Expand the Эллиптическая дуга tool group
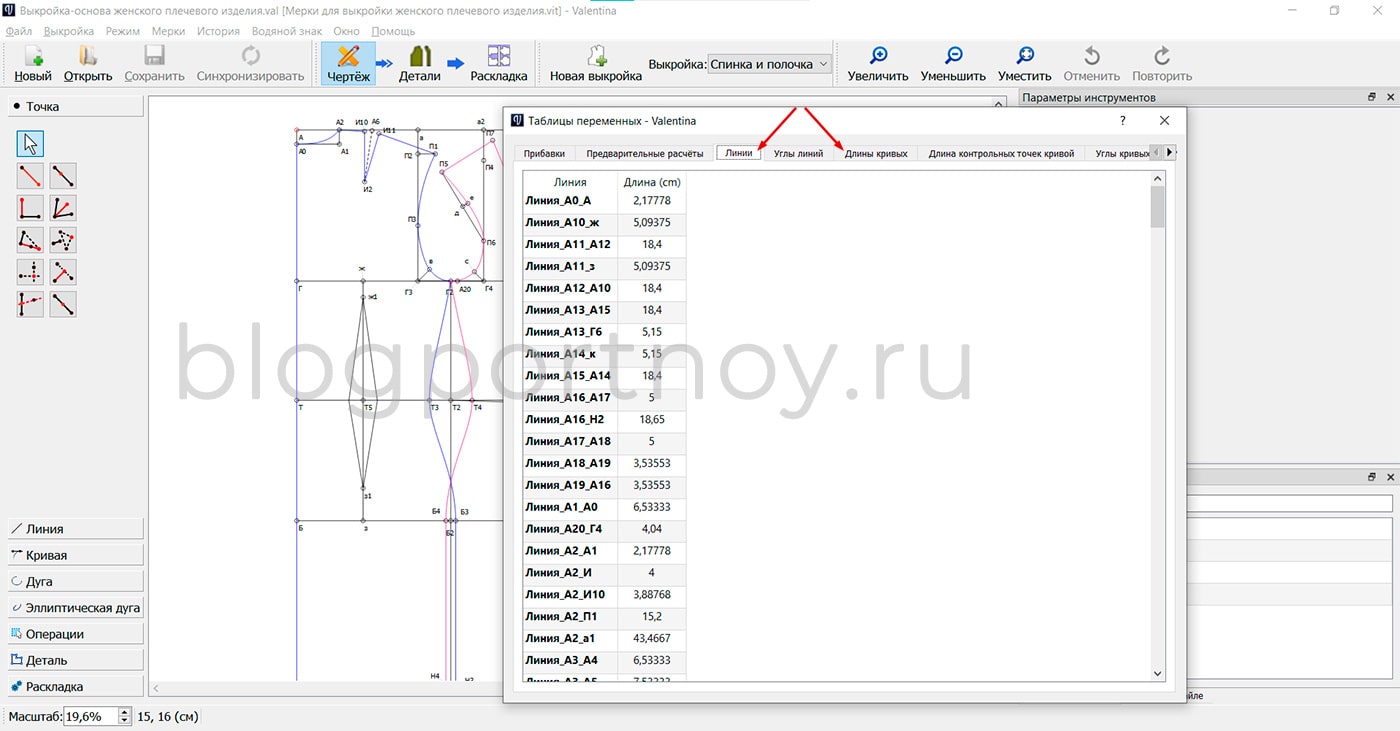This screenshot has width=1400, height=731. tap(76, 607)
